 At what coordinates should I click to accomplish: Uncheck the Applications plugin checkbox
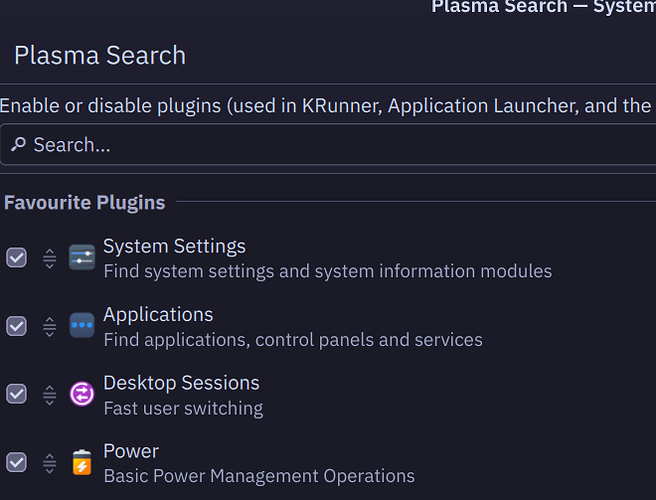[x=17, y=326]
